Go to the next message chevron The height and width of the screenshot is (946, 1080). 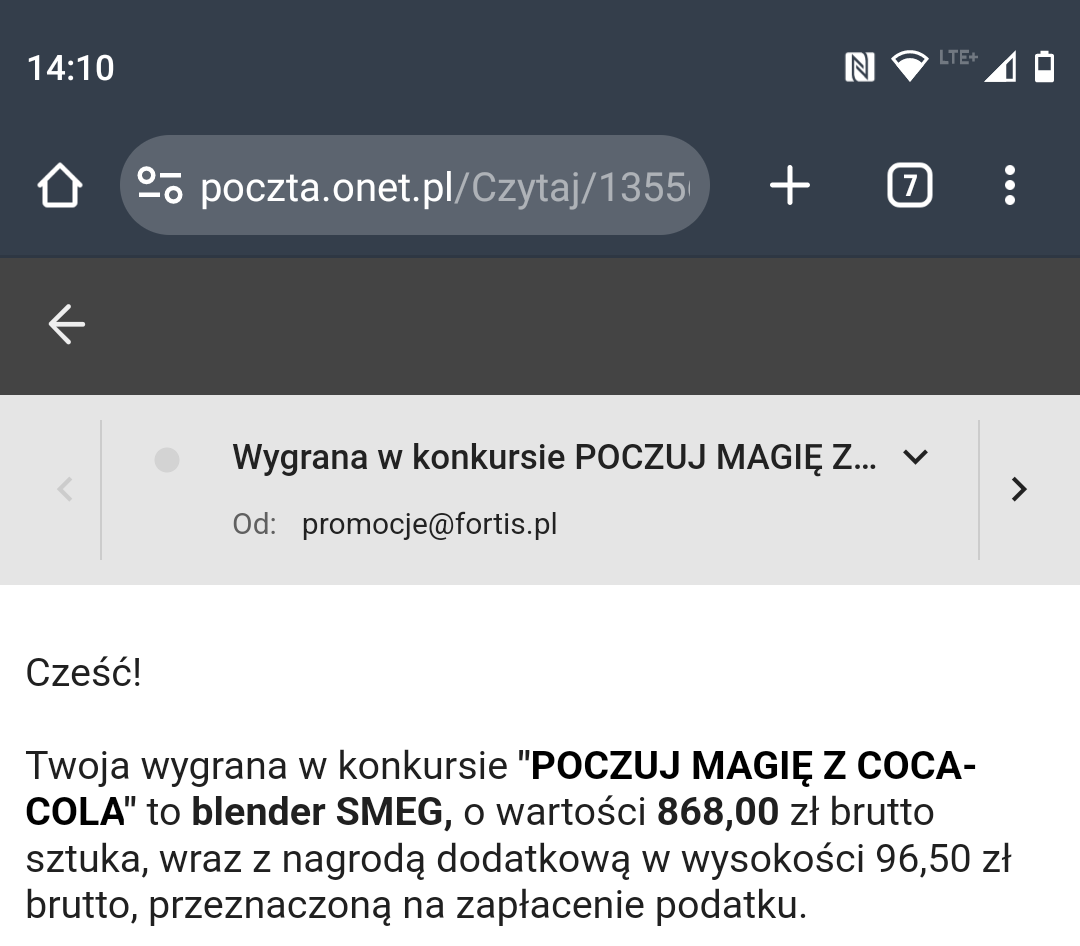click(x=1019, y=489)
